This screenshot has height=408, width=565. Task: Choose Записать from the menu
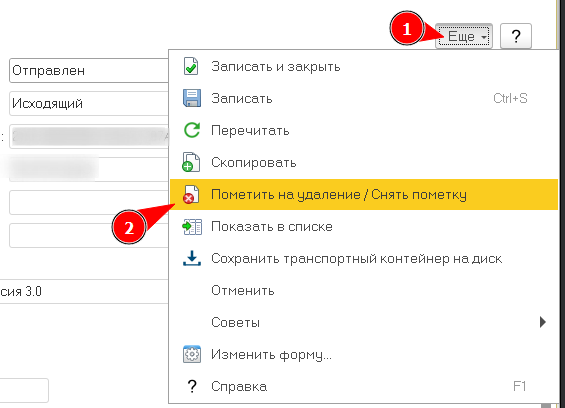(363, 98)
